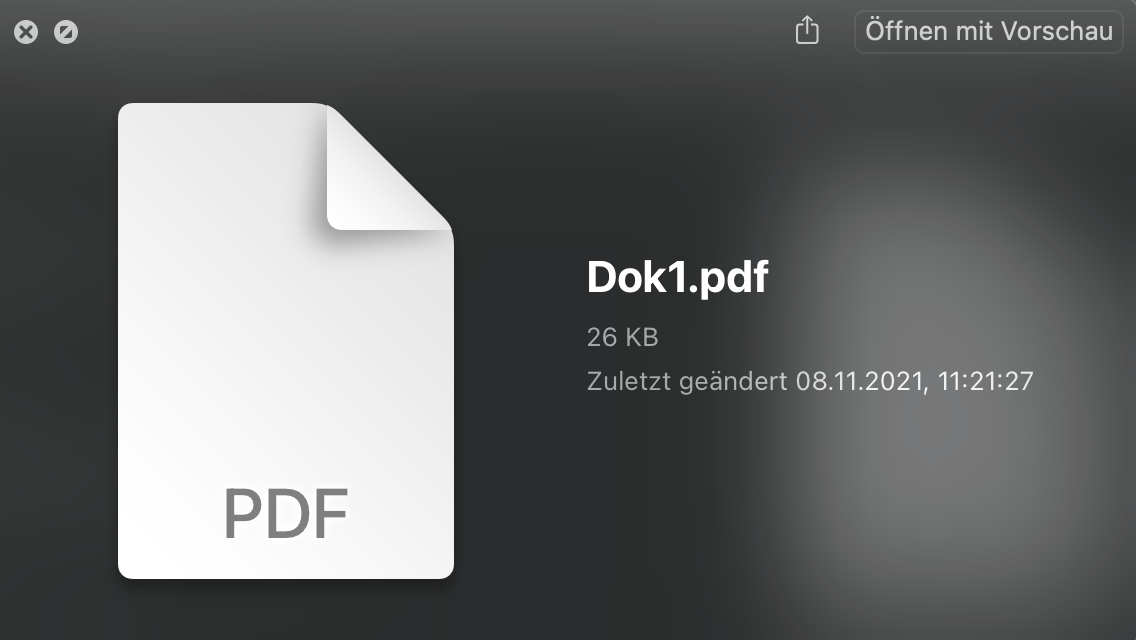Click the 26 KB file size text
This screenshot has height=640, width=1136.
point(622,338)
